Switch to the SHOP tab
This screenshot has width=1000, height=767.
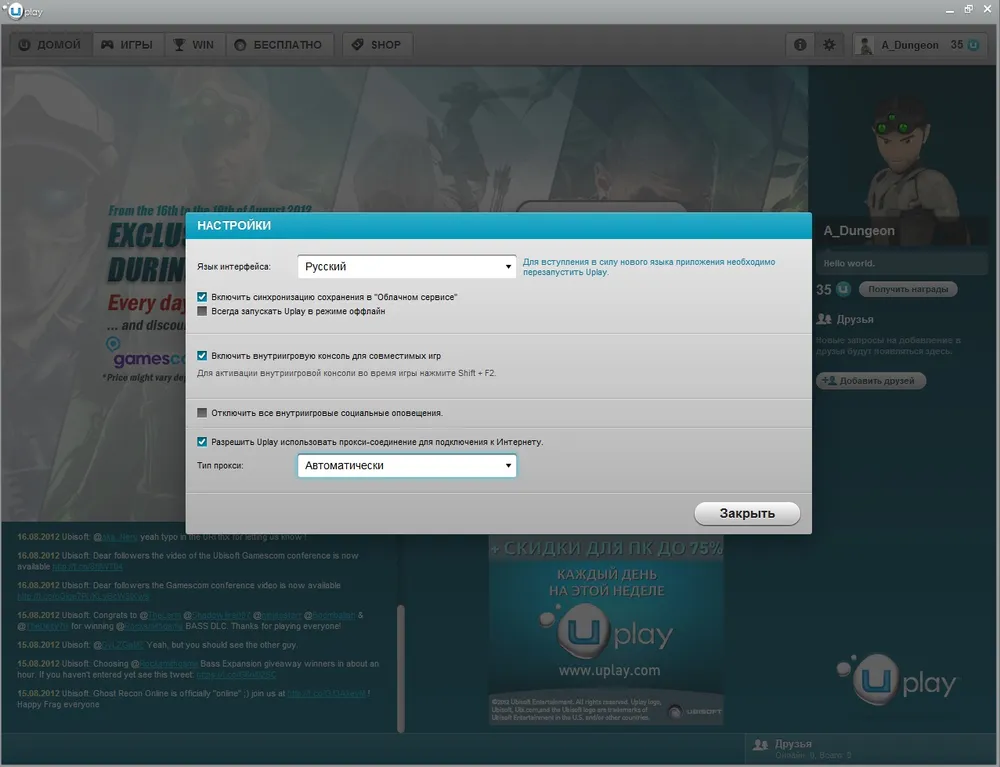click(x=377, y=44)
